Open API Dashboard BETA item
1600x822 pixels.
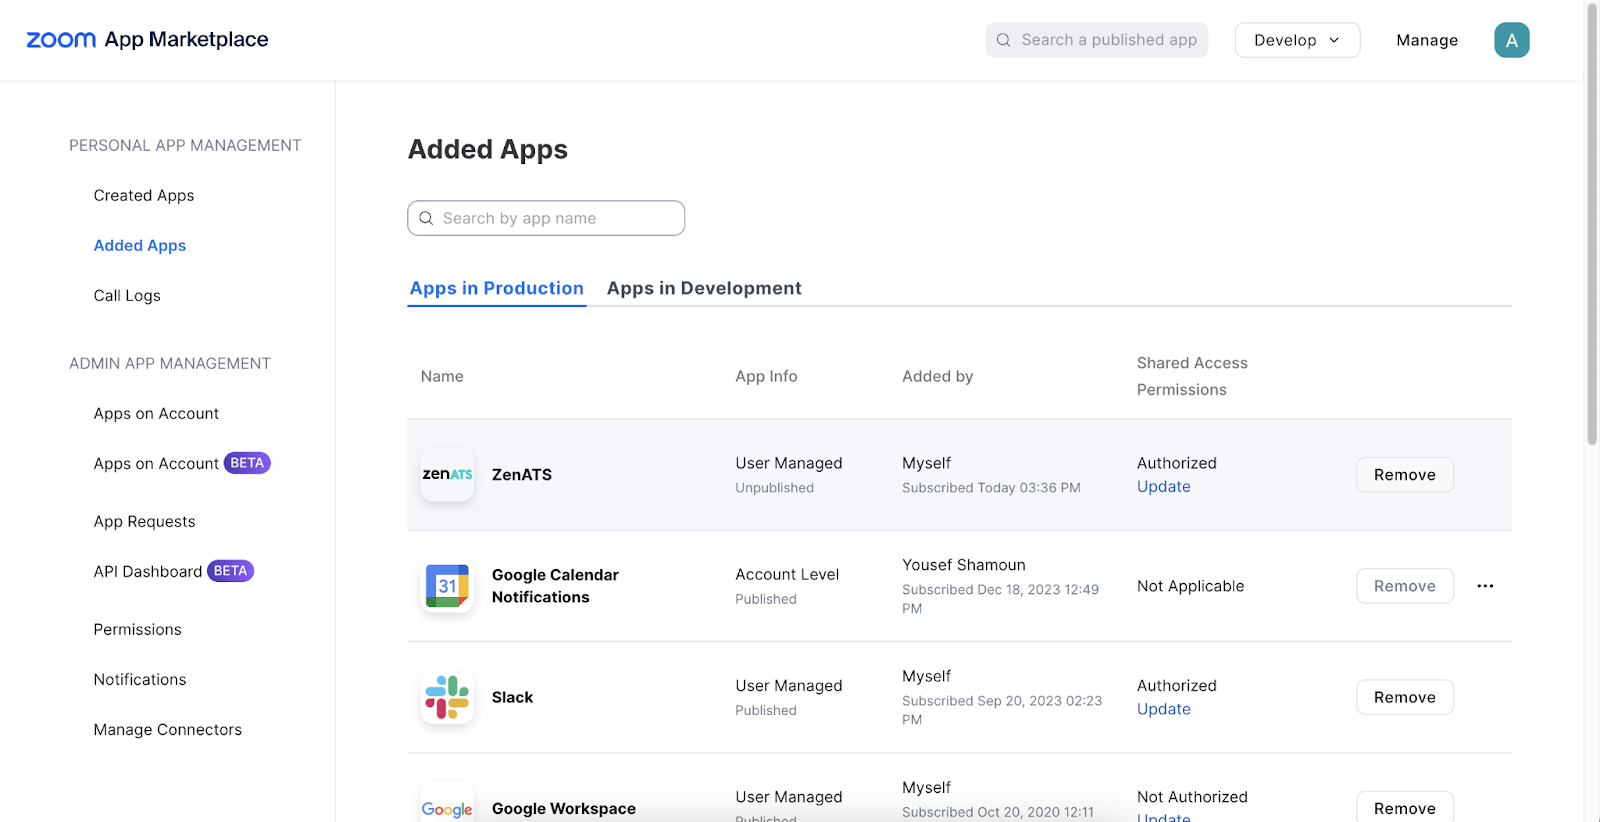coord(173,571)
